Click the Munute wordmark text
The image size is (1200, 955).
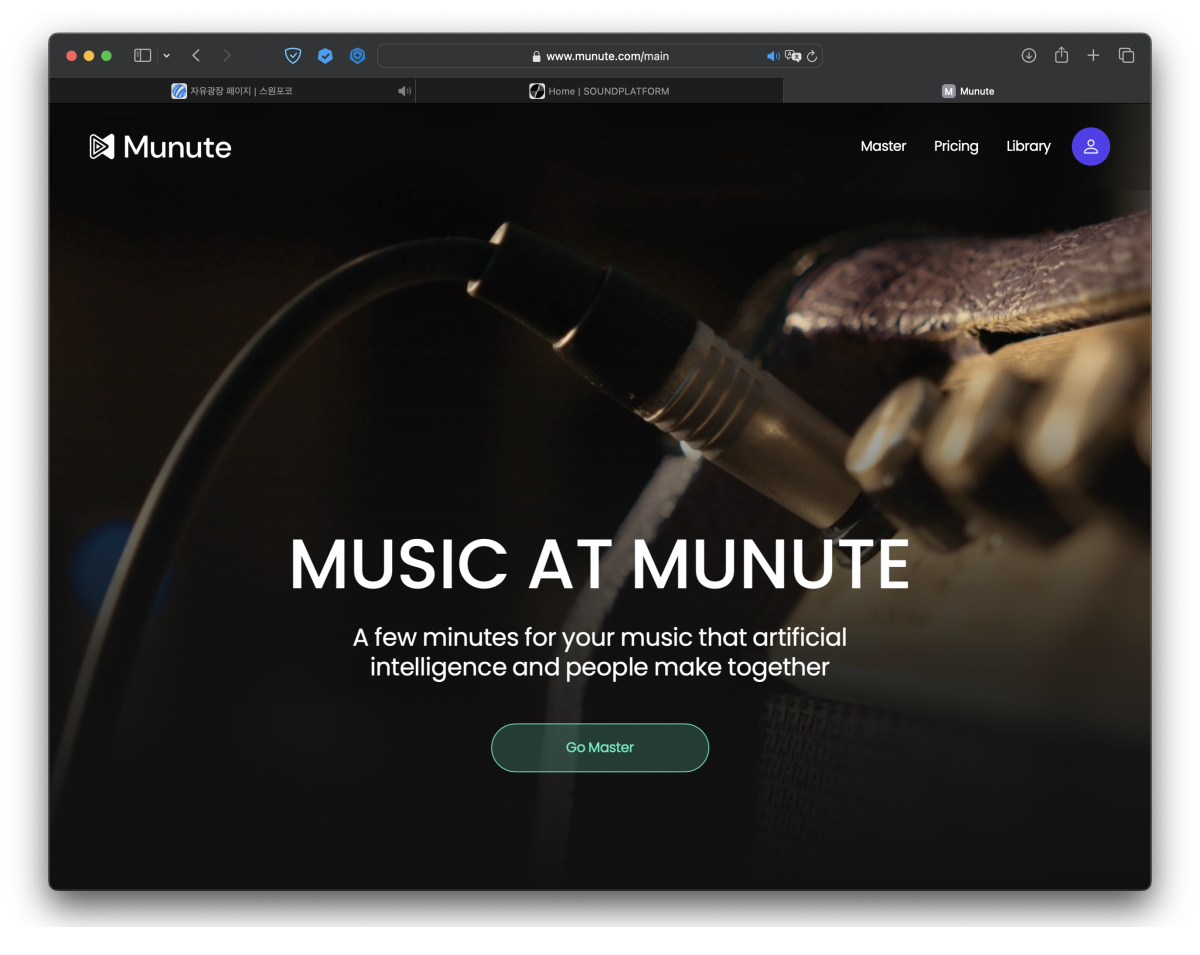click(177, 147)
